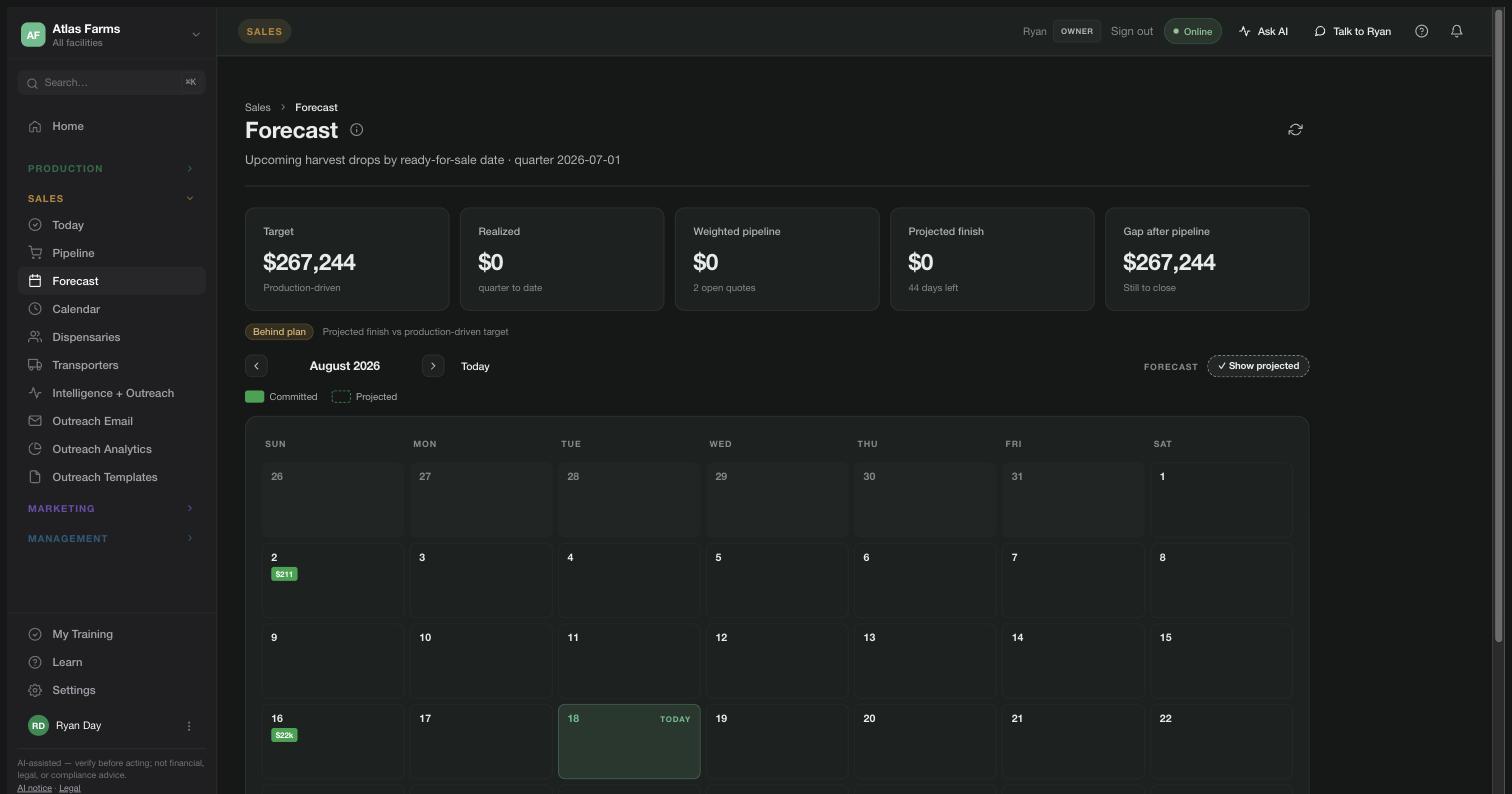
Task: Click the Weighted pipeline card
Action: (777, 259)
